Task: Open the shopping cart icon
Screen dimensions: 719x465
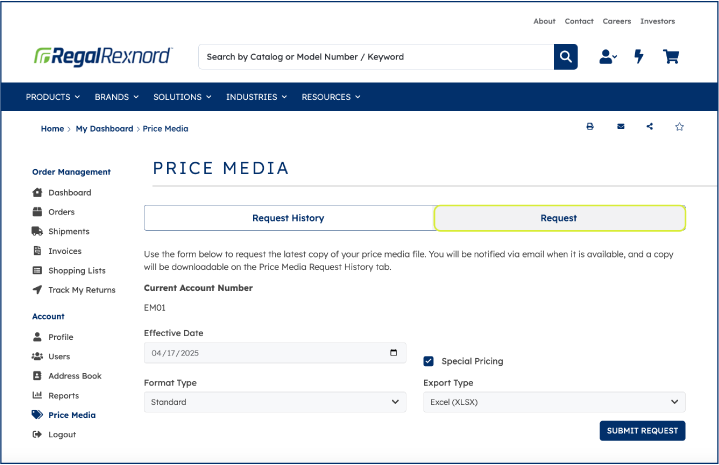Action: (x=671, y=56)
